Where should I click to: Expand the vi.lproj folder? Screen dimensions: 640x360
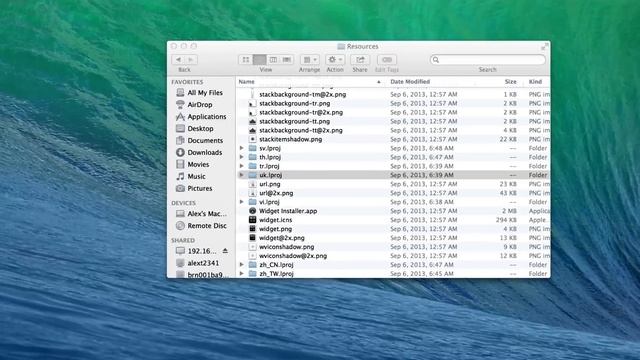(241, 202)
